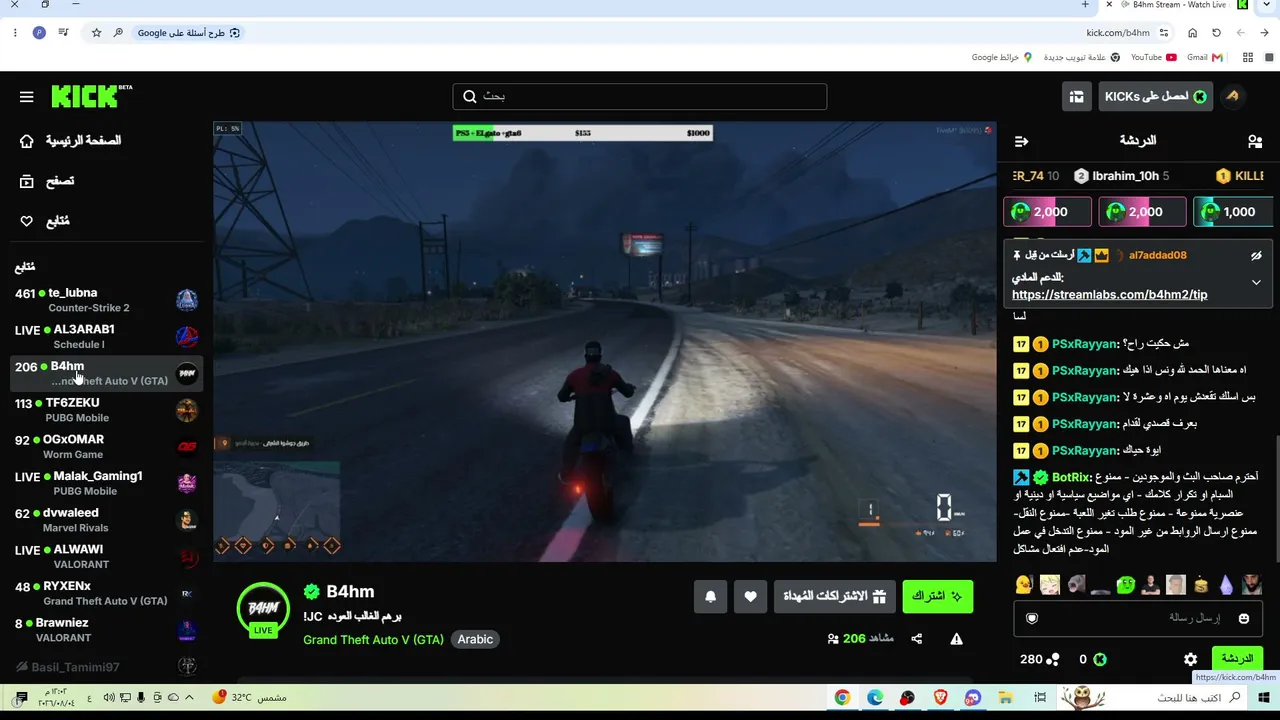Click the Subscribe (اشتراك) green button
This screenshot has width=1280, height=720.
pyautogui.click(x=937, y=596)
